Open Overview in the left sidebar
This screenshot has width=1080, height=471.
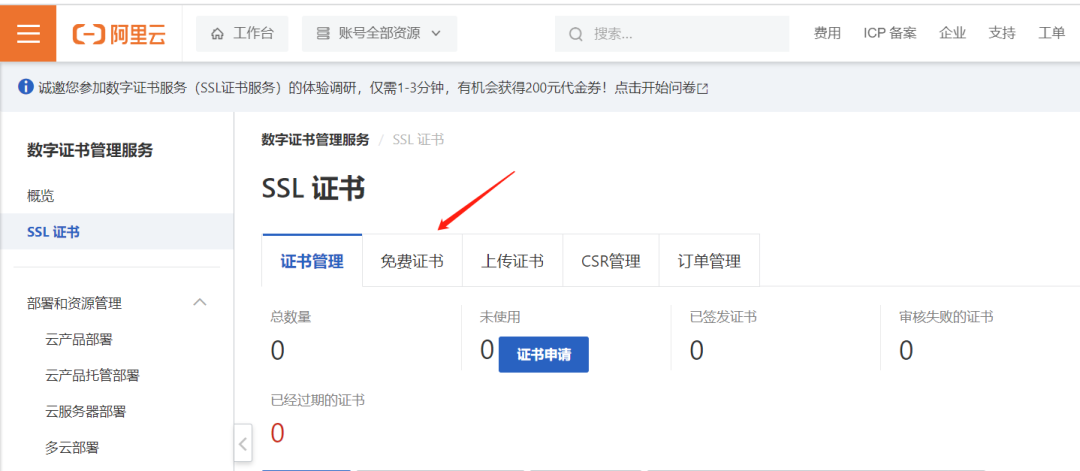41,196
